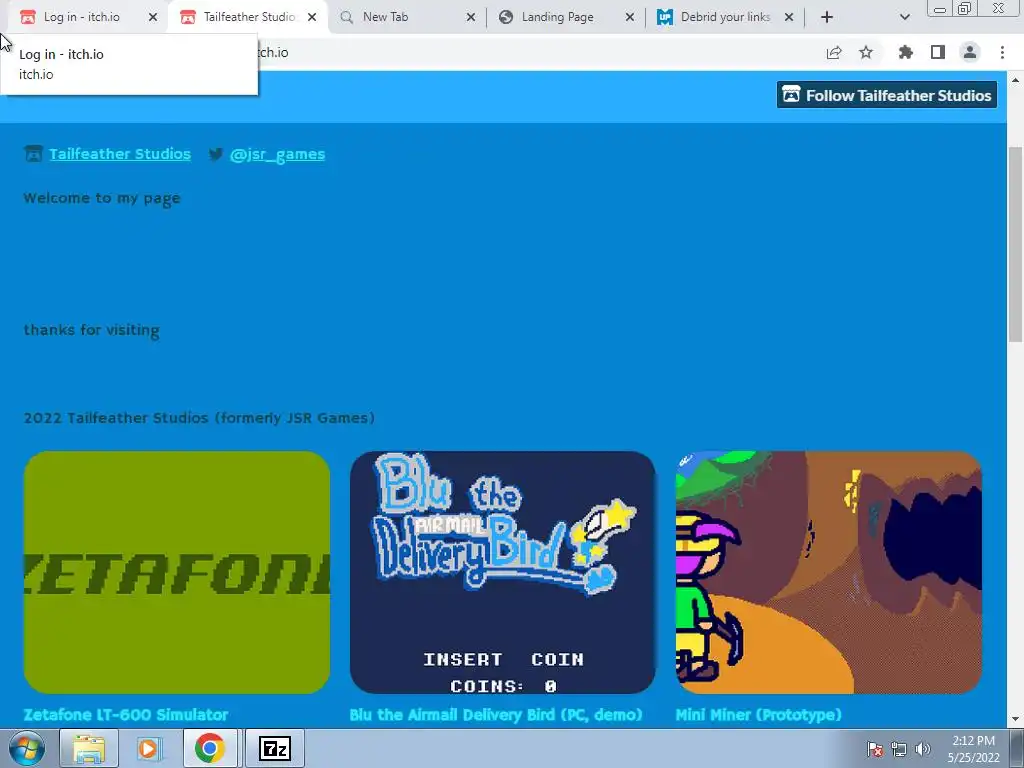Open the @jsr_games Twitter link
The height and width of the screenshot is (768, 1024).
pos(278,154)
